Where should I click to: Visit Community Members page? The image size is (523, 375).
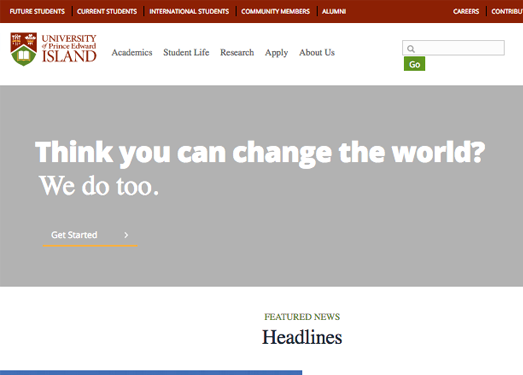[276, 11]
